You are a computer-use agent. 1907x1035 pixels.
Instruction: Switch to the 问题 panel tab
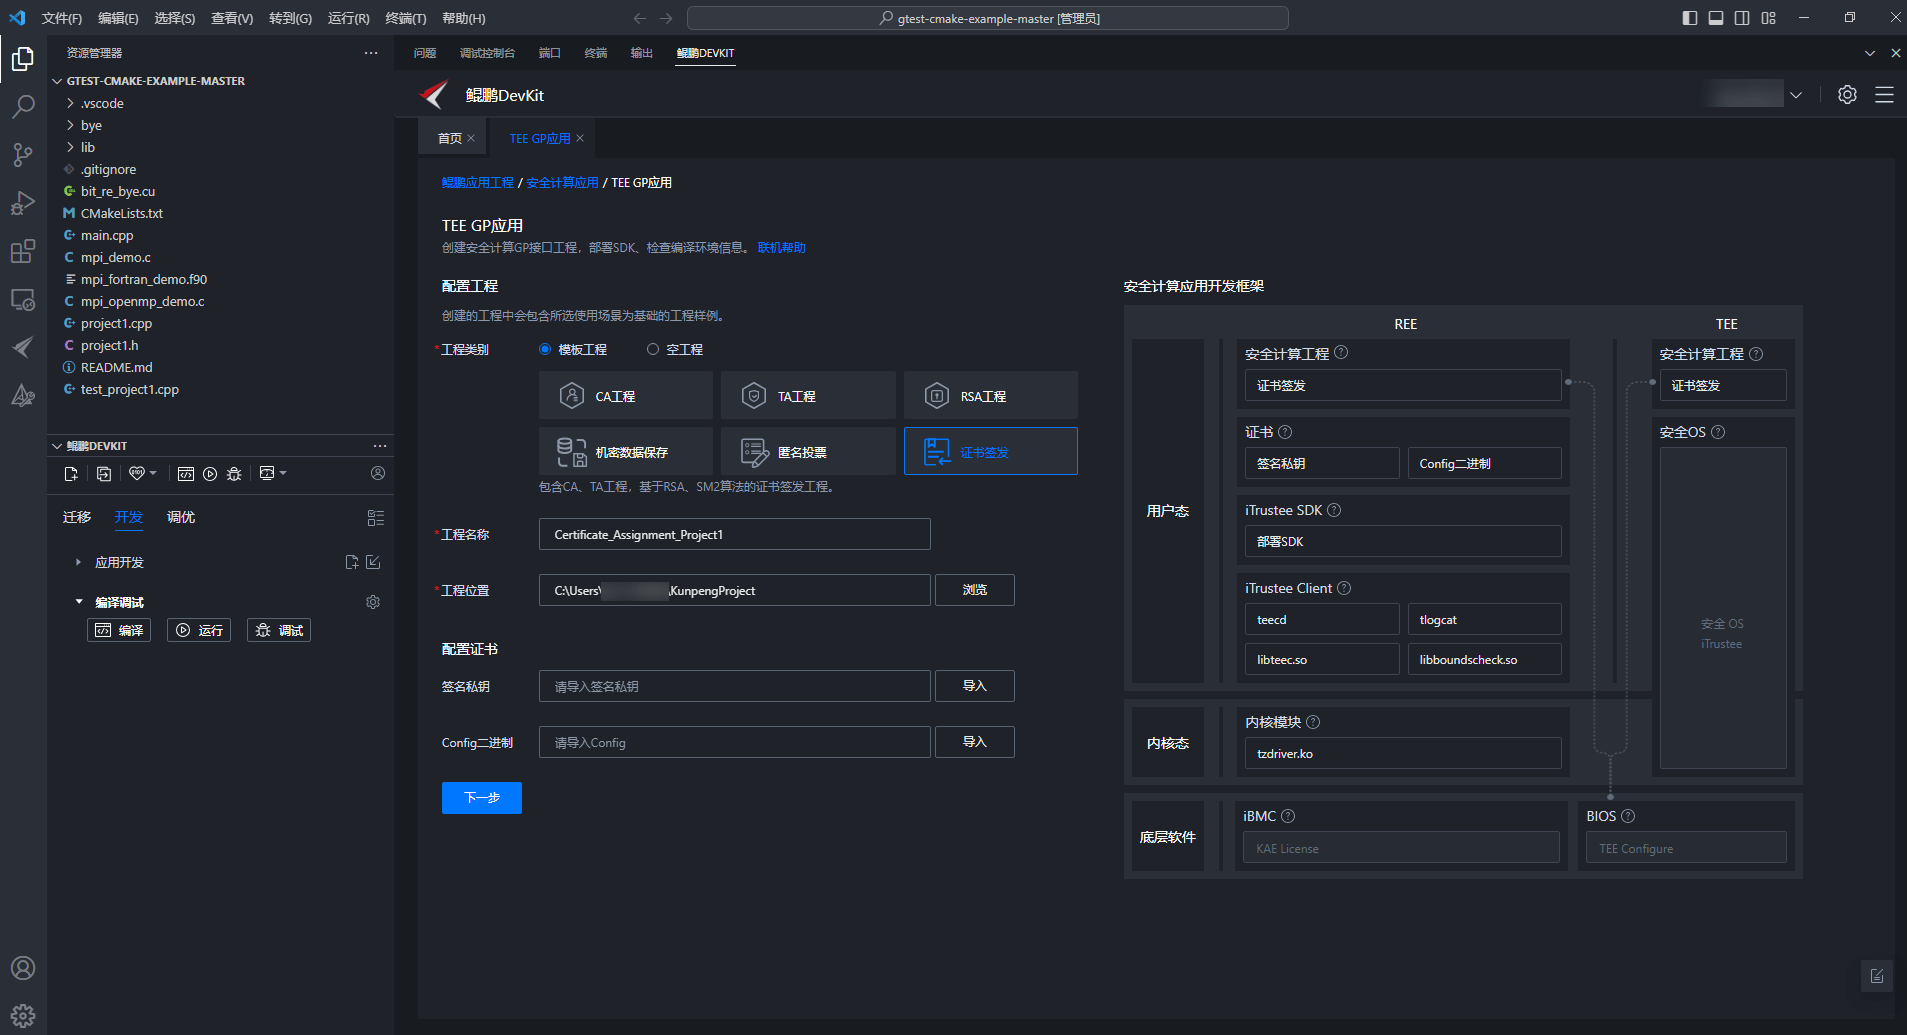[x=425, y=53]
